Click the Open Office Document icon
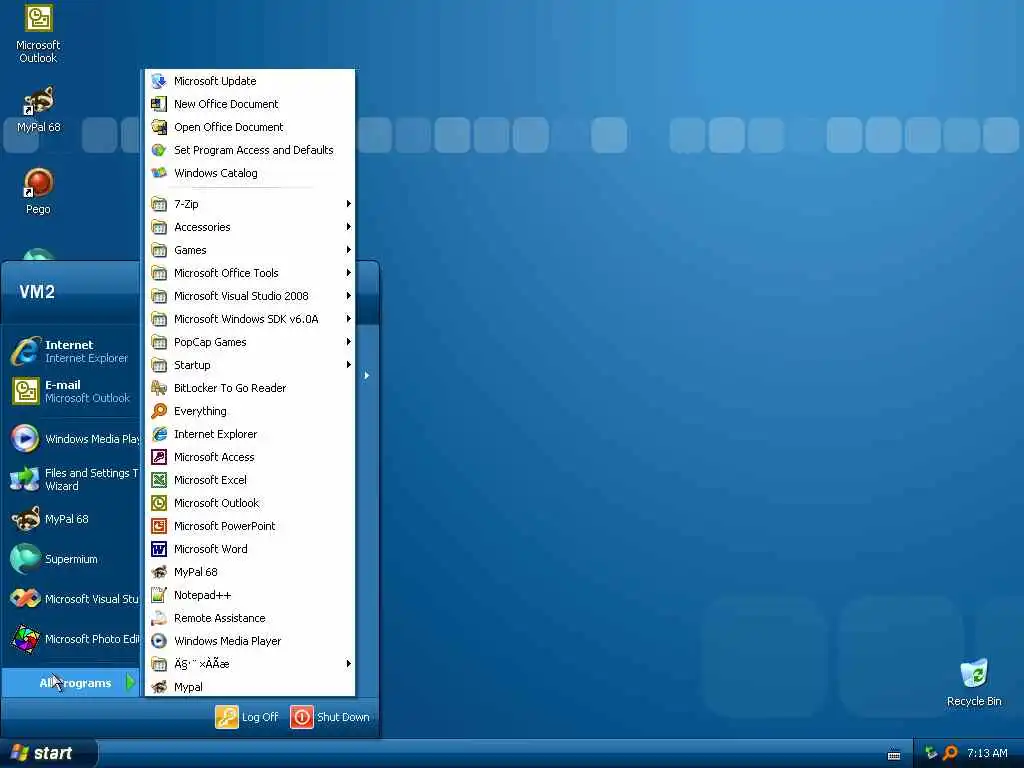 159,127
